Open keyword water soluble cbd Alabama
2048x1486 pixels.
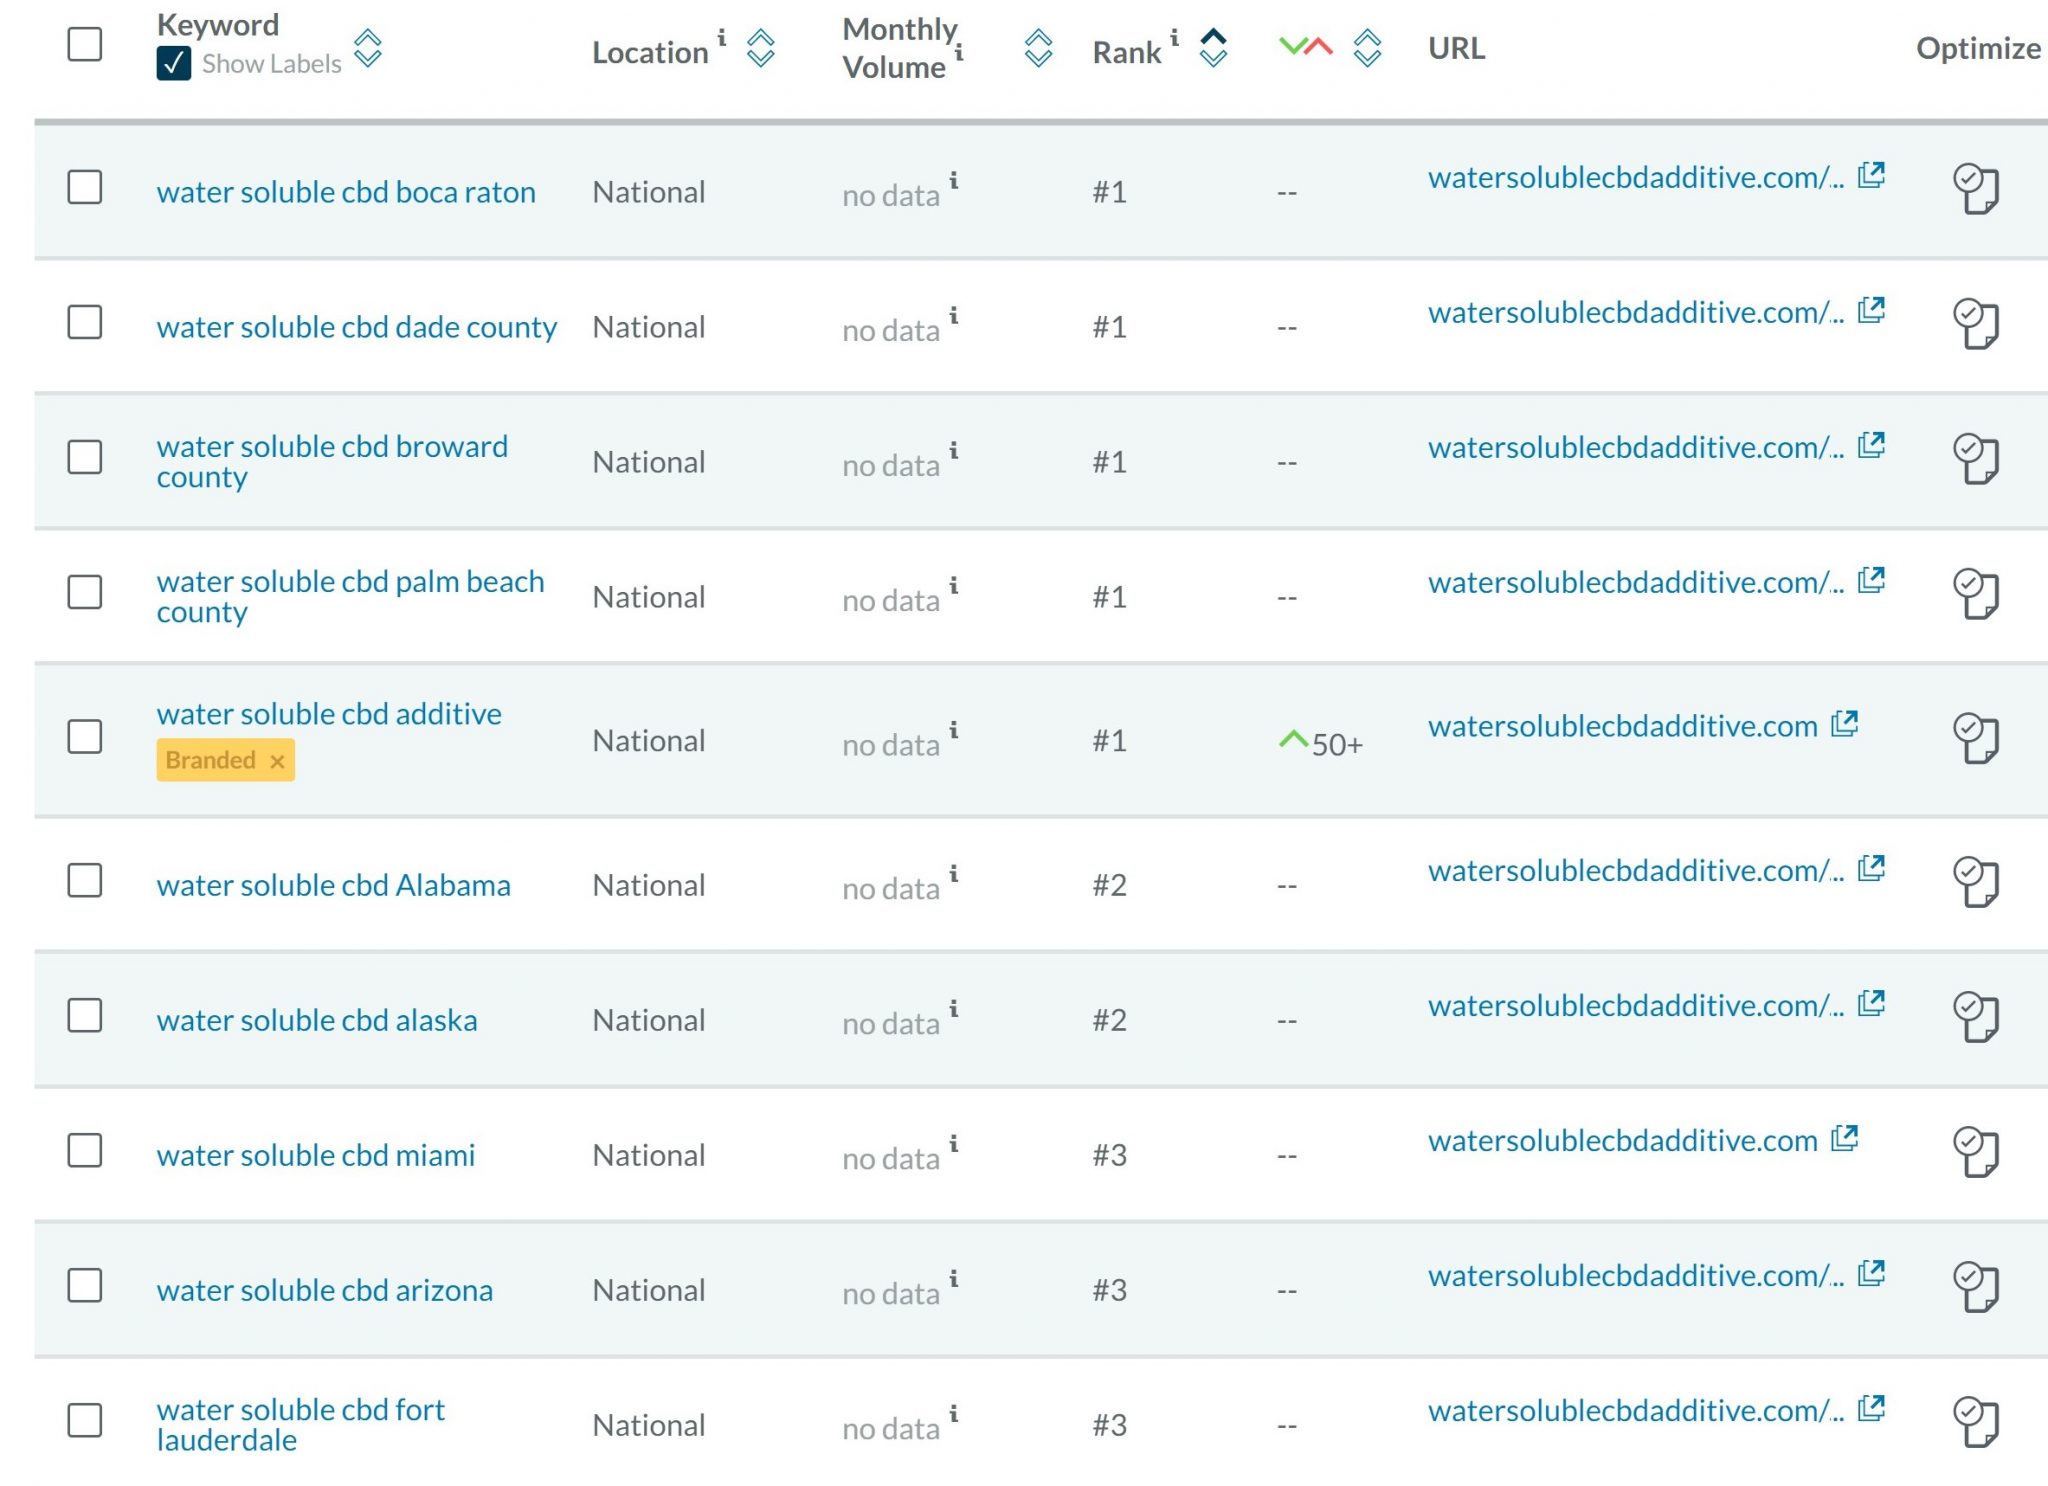(333, 885)
